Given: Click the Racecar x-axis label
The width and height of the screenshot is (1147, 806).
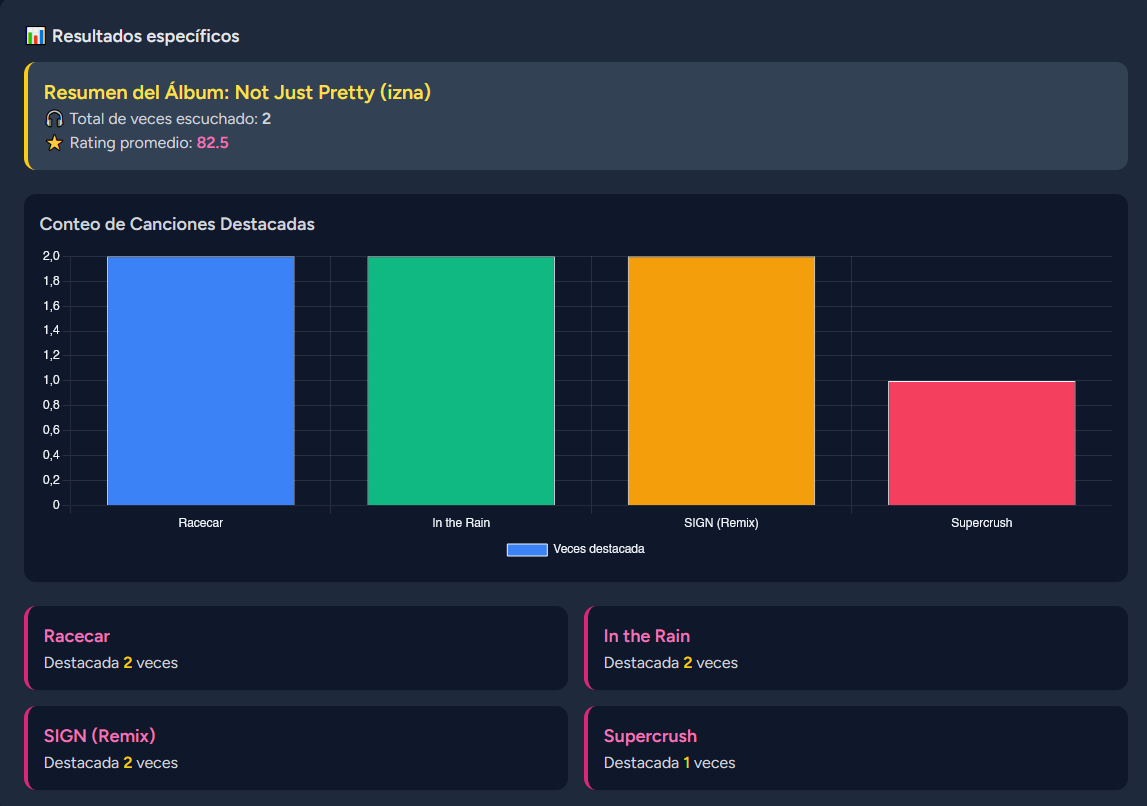Looking at the screenshot, I should tap(200, 523).
